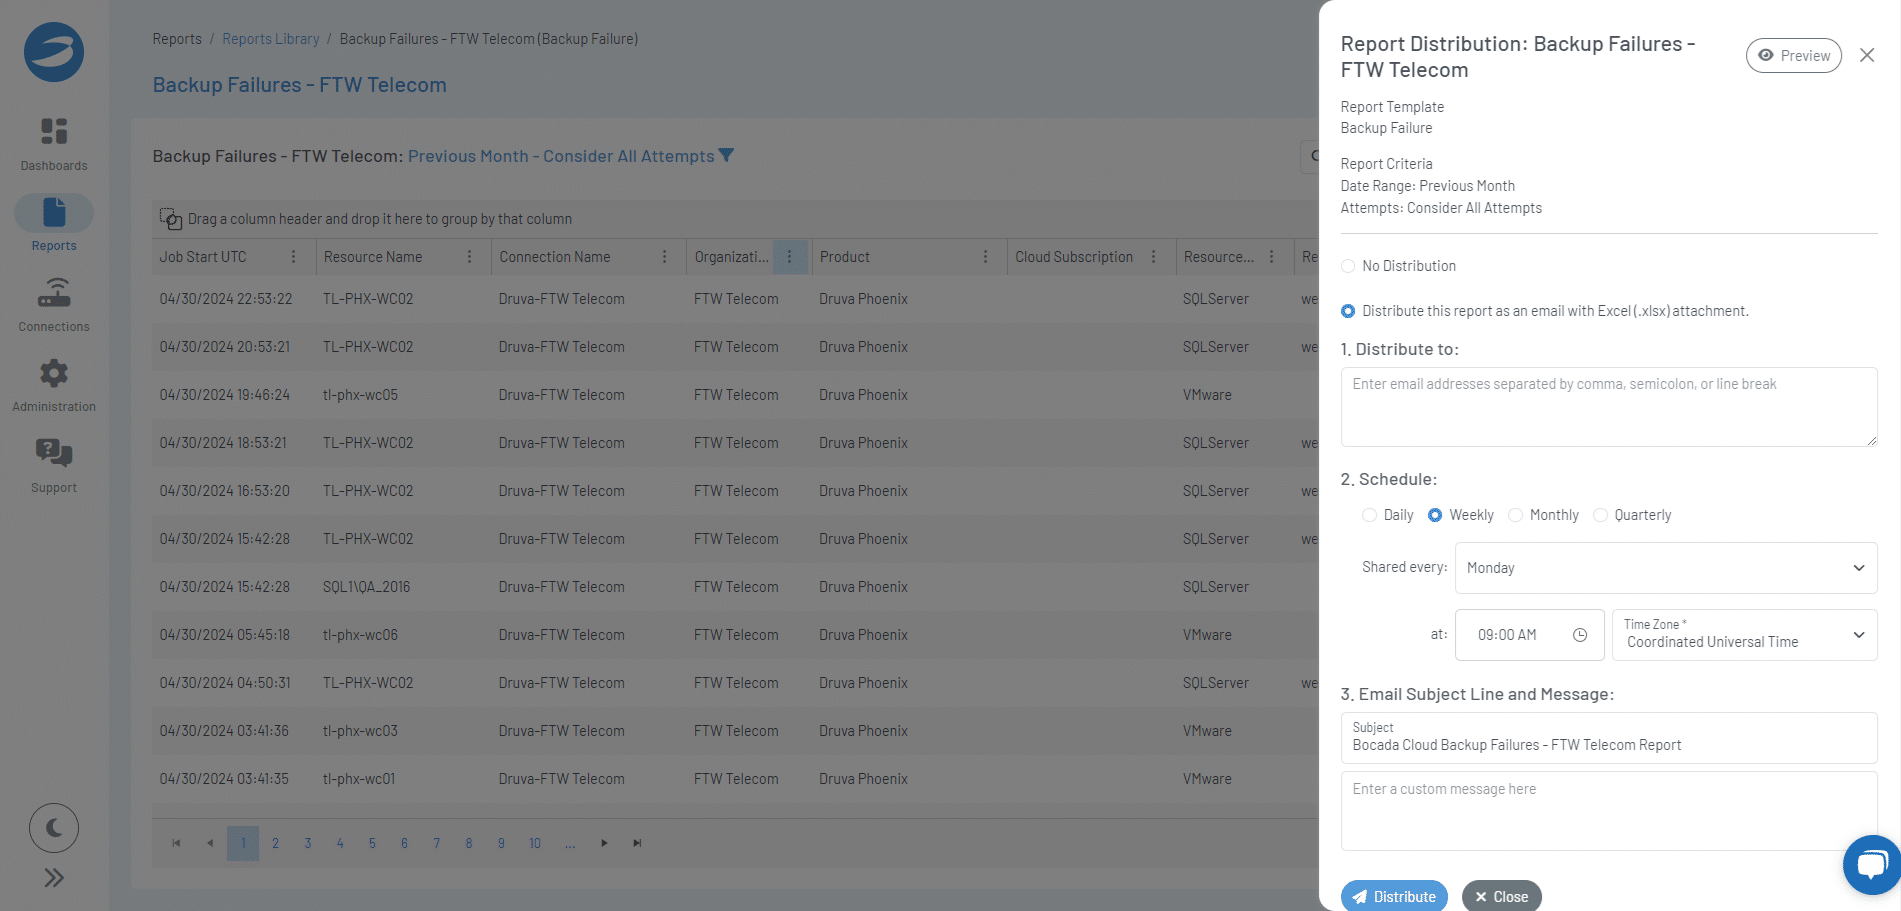Go to page 2 of the table
The image size is (1901, 911).
tap(275, 843)
